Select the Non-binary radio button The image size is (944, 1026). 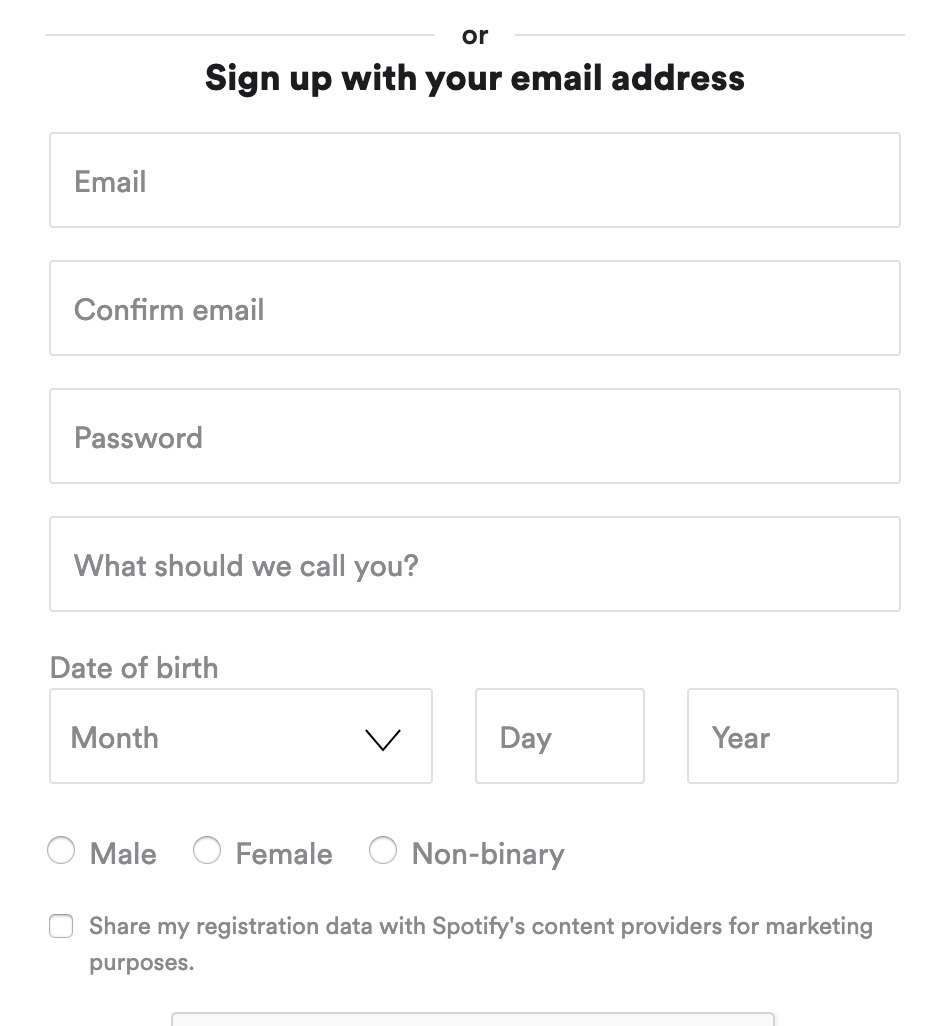pyautogui.click(x=383, y=849)
